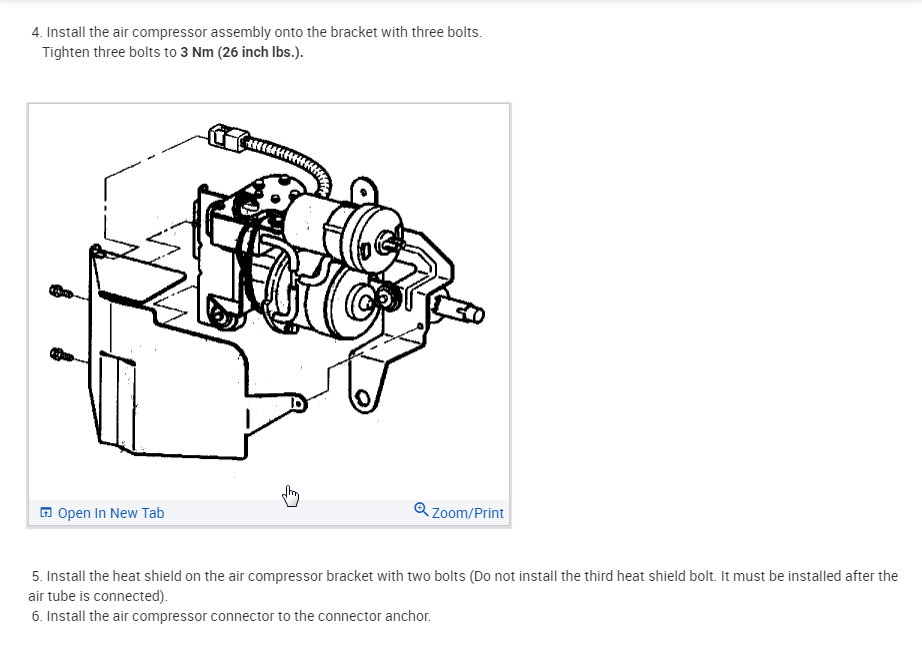The image size is (922, 656).
Task: Click the electrical connector plug atop diagram
Action: 227,138
